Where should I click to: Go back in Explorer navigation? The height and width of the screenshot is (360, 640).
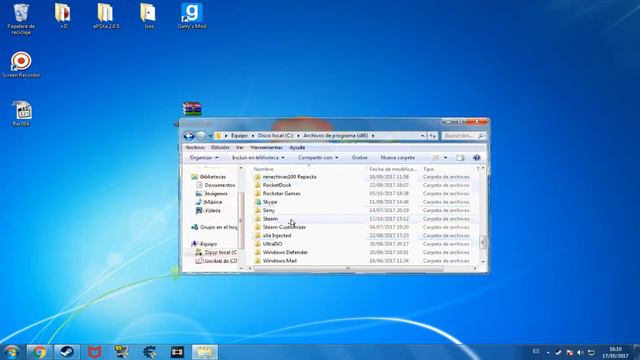[189, 136]
